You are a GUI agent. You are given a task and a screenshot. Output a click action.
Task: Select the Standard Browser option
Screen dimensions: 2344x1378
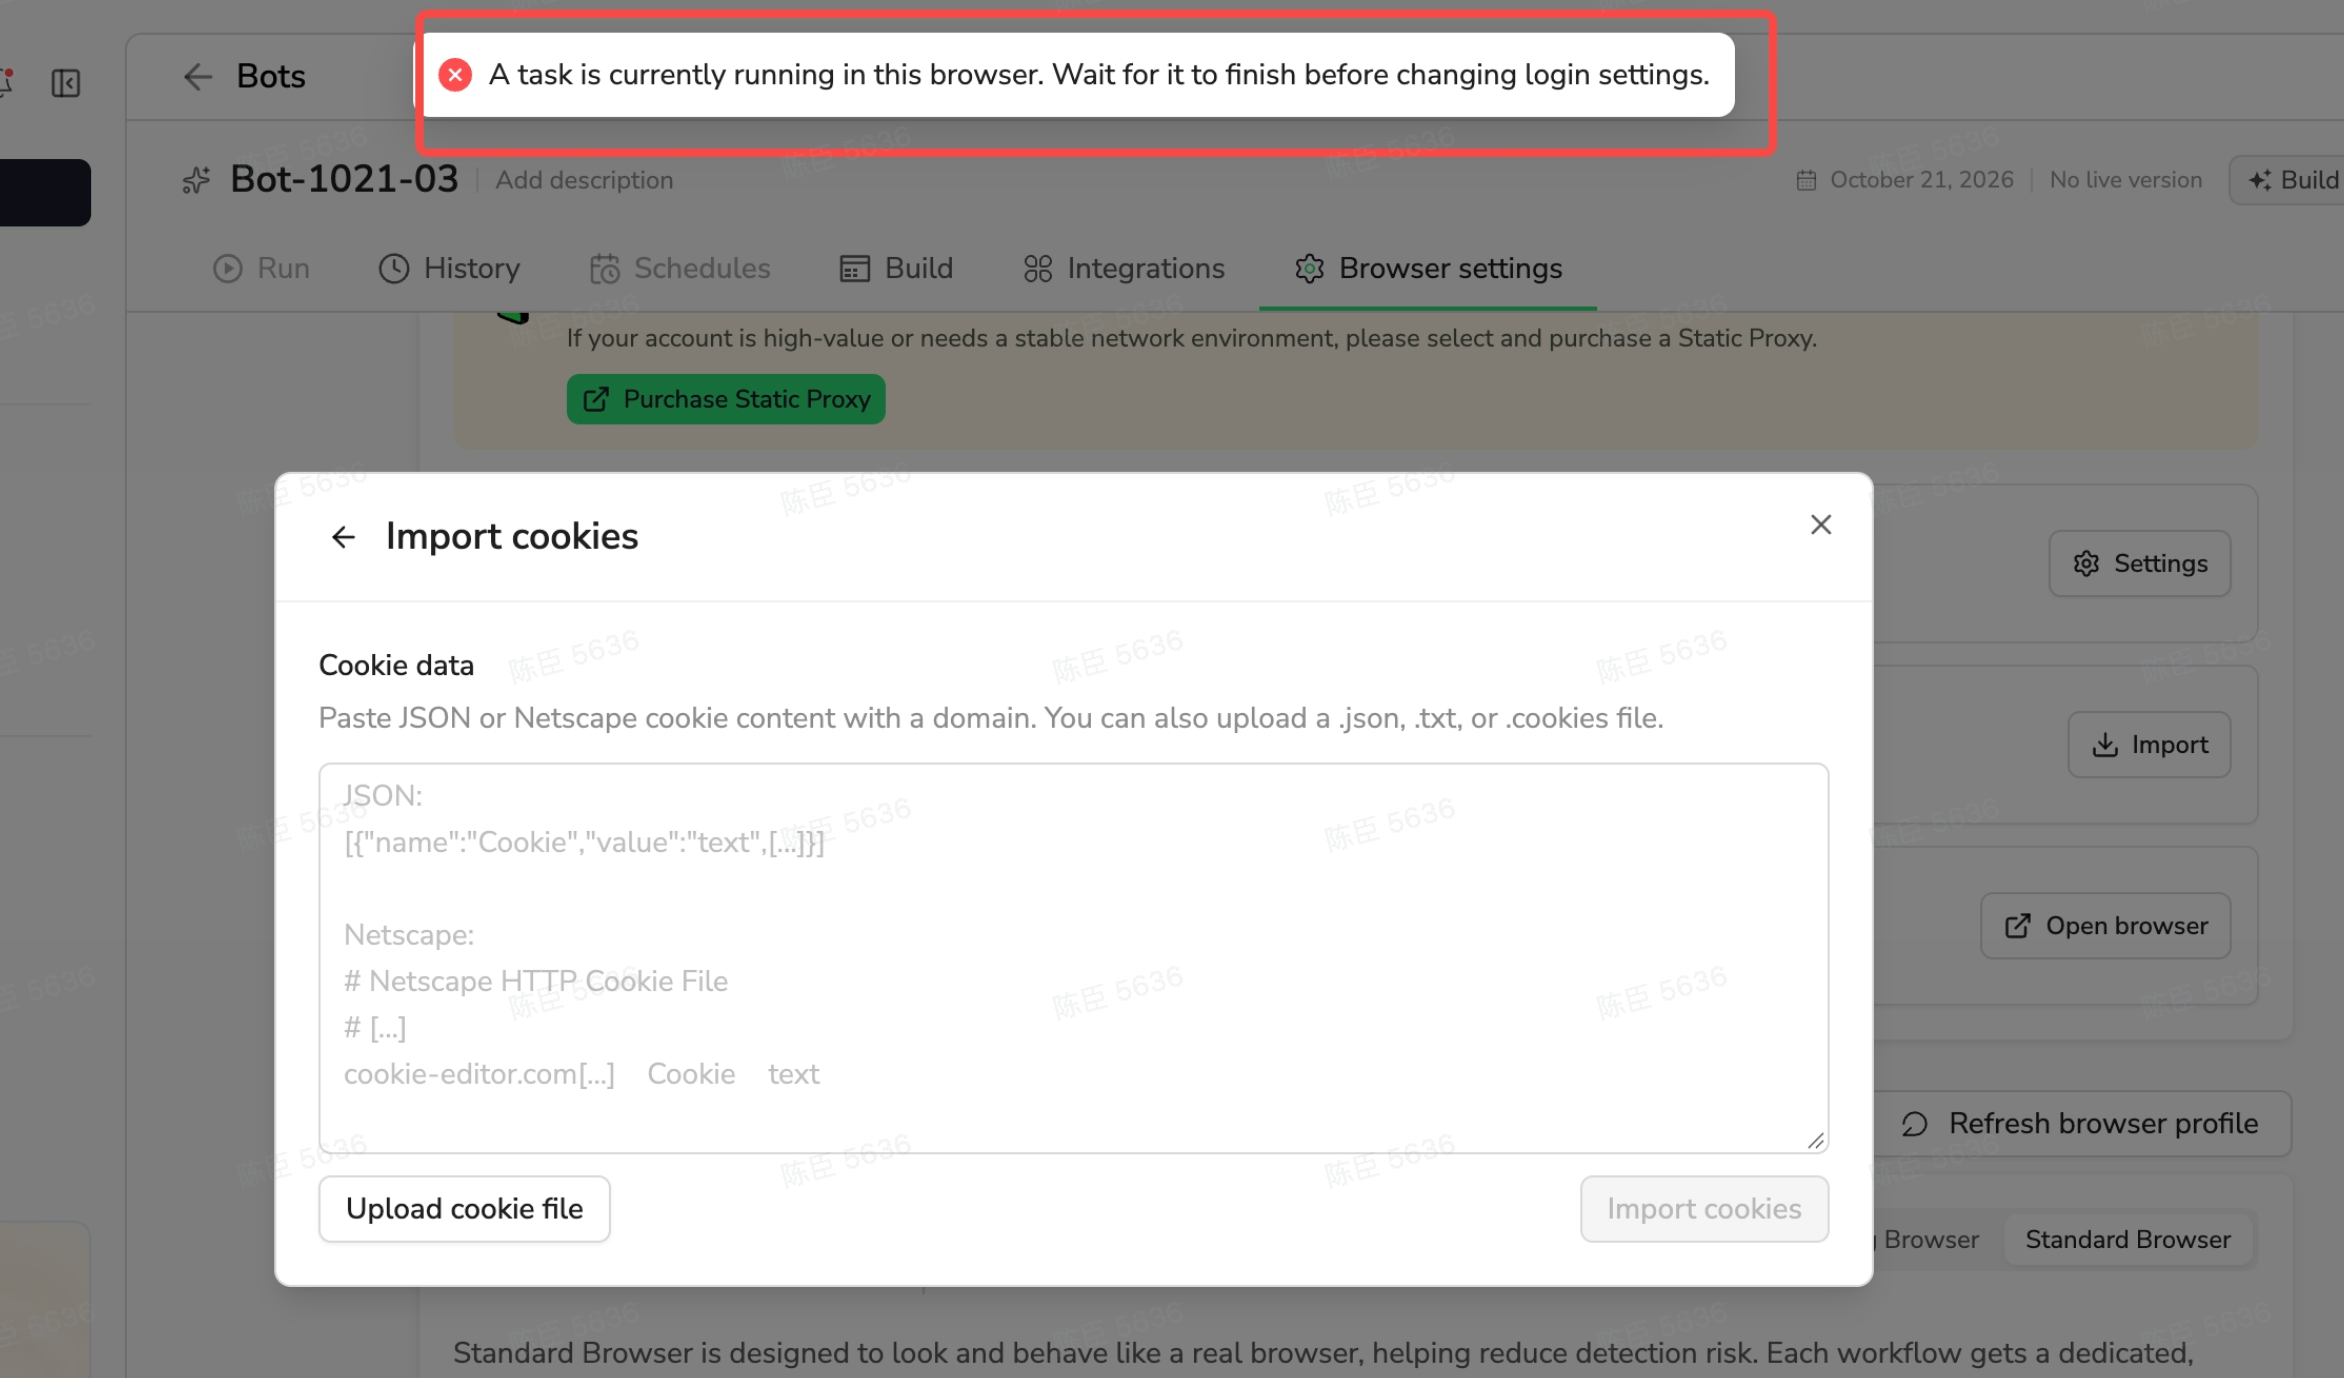click(2128, 1240)
